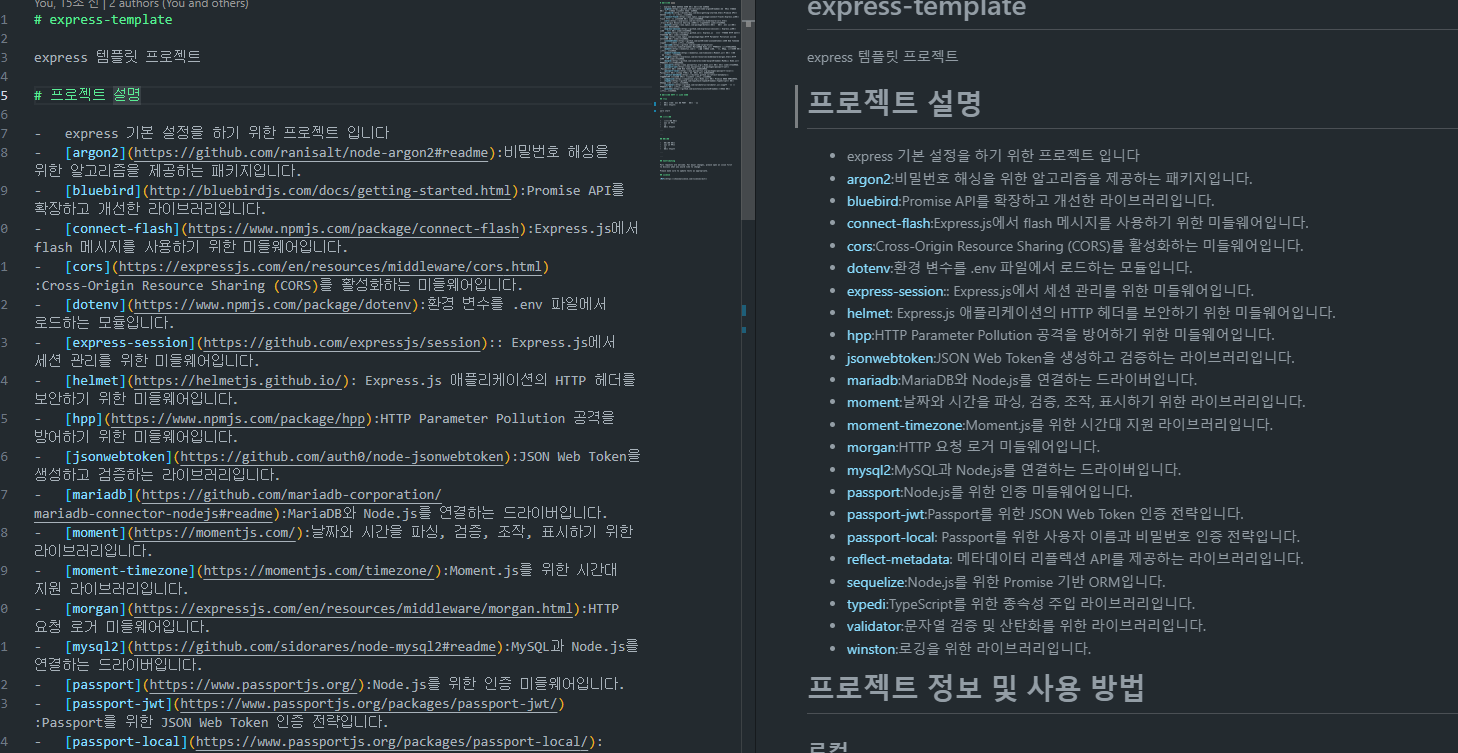Open the moment-timezone link in the preview
Image resolution: width=1458 pixels, height=753 pixels.
tap(904, 424)
